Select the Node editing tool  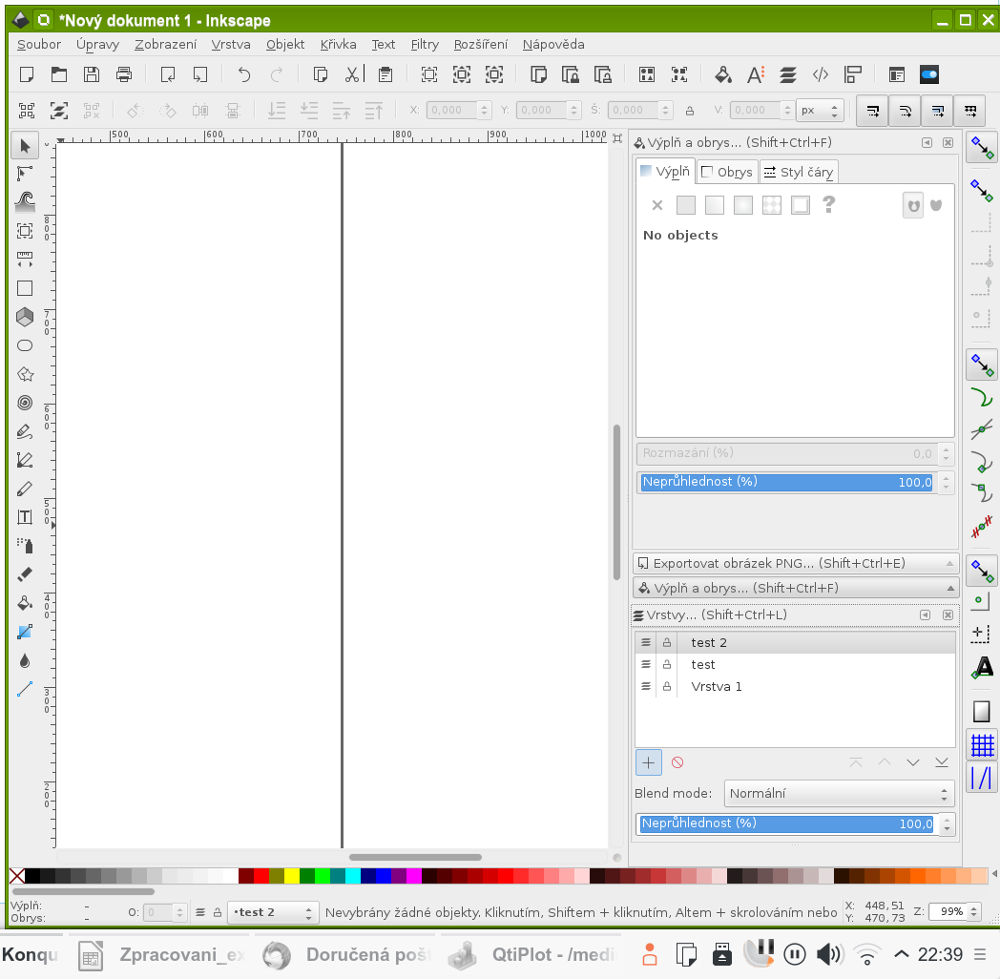tap(24, 173)
